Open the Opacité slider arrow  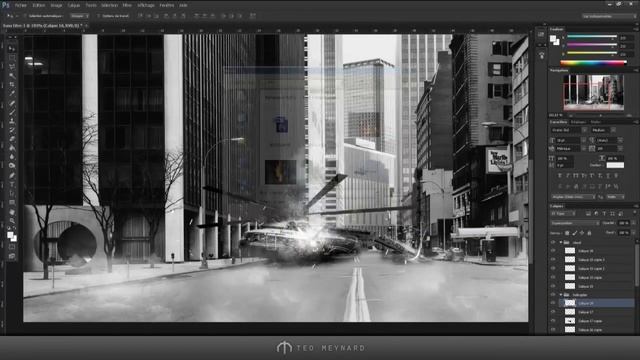633,223
